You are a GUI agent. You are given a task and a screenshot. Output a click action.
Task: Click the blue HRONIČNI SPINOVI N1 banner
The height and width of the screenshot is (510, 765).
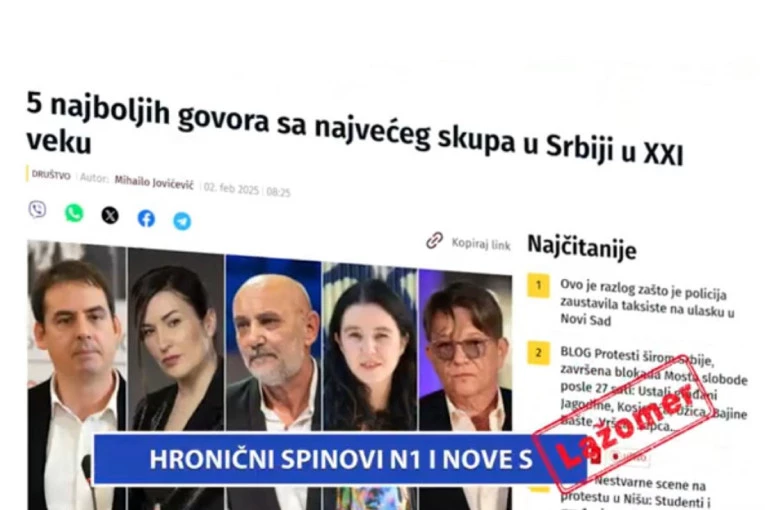pyautogui.click(x=340, y=459)
